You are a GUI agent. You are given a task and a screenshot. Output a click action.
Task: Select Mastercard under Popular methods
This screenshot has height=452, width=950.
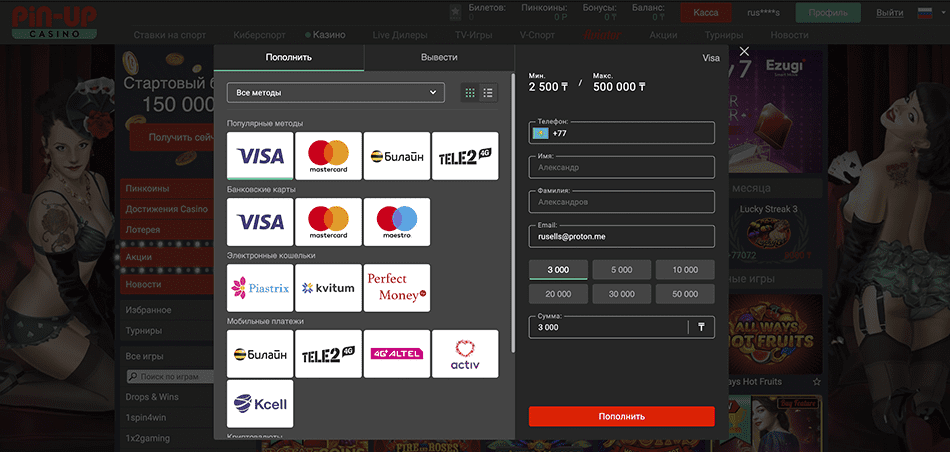(x=328, y=156)
